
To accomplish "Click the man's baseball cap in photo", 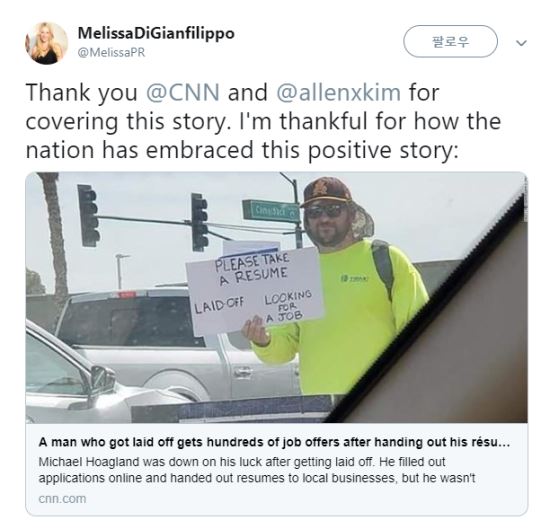I will pyautogui.click(x=328, y=193).
